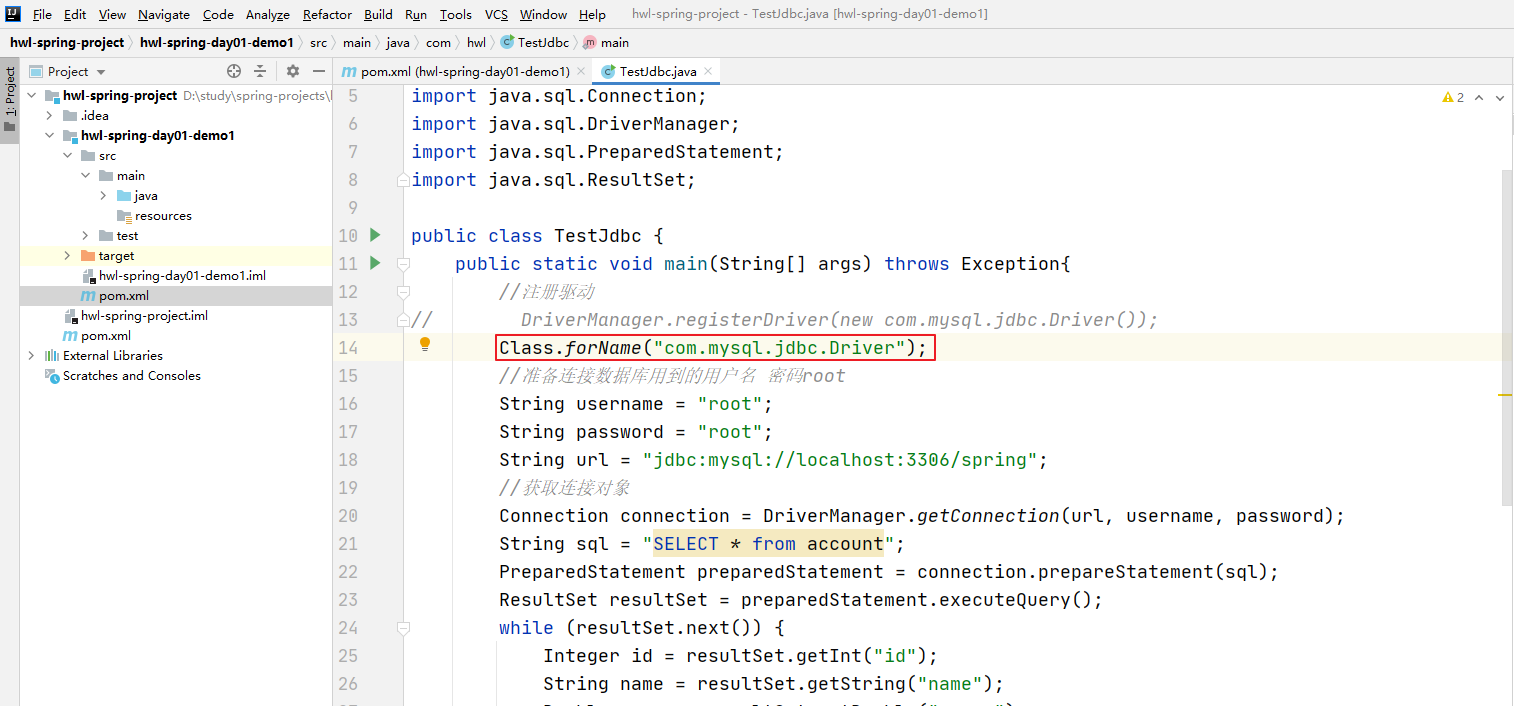Click the run arrow beside main method
The image size is (1514, 706).
pos(375,263)
